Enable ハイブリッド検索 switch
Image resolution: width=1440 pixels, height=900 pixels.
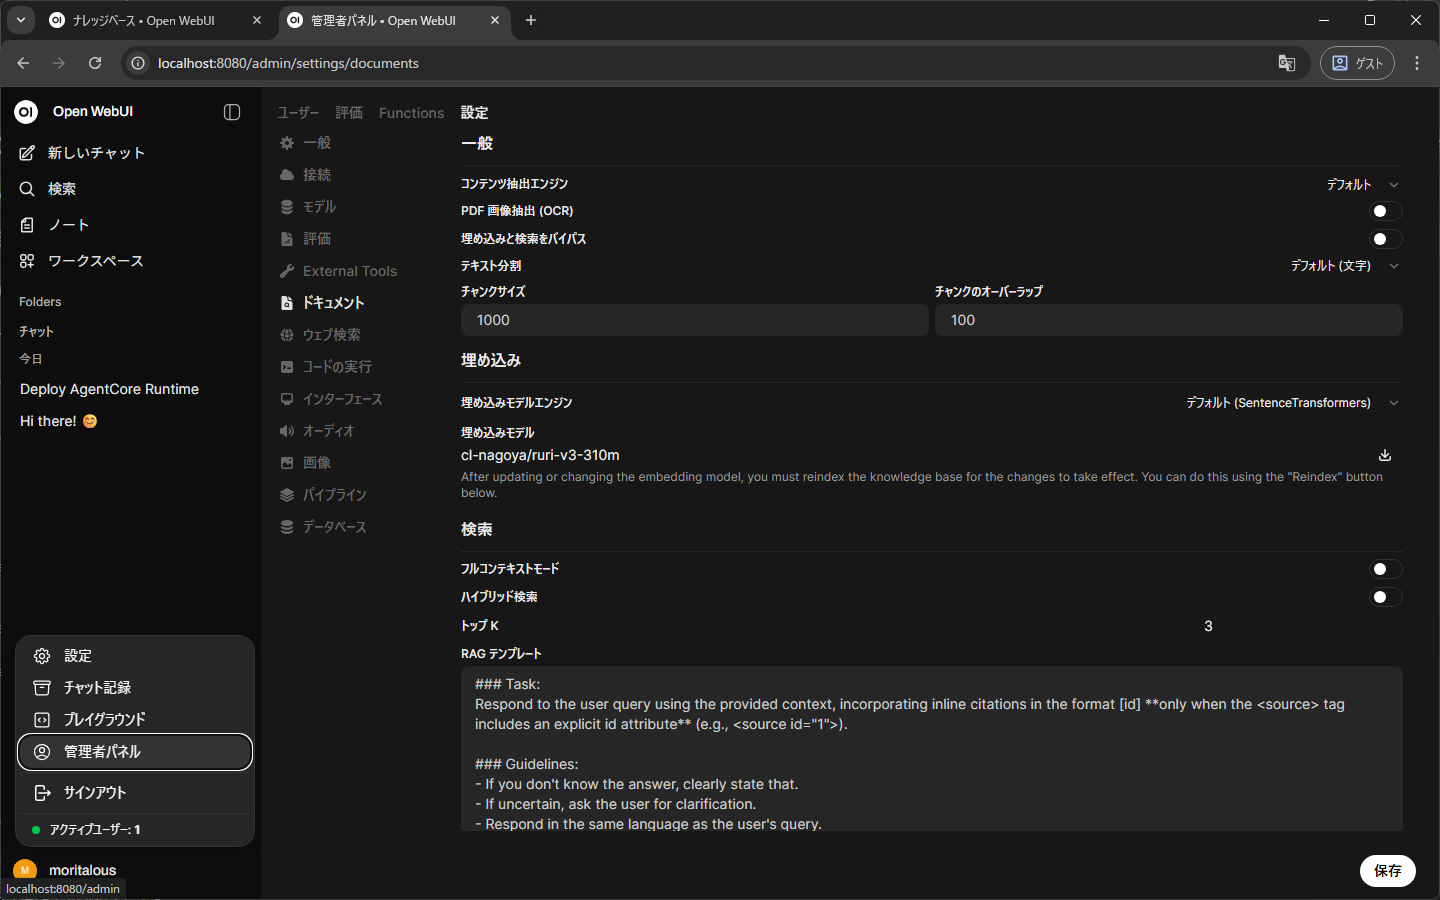coord(1385,597)
